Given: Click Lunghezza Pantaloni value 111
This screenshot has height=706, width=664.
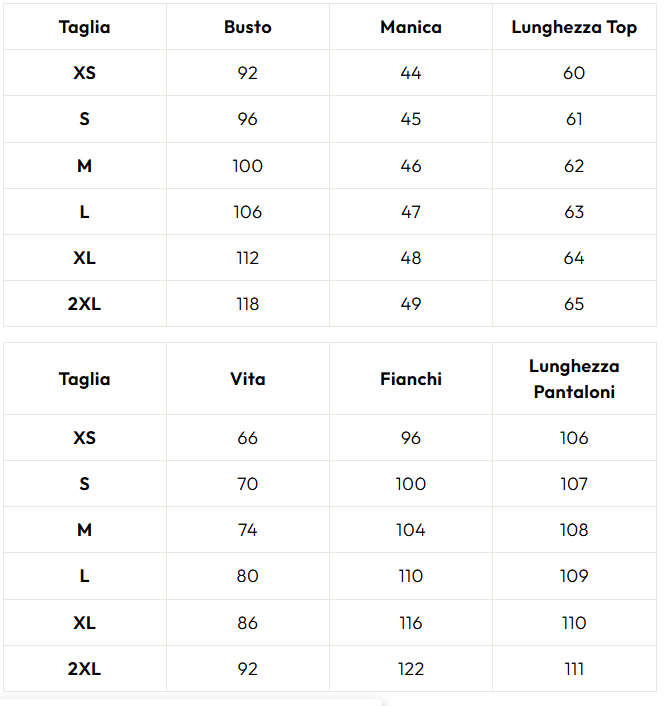Looking at the screenshot, I should 574,669.
